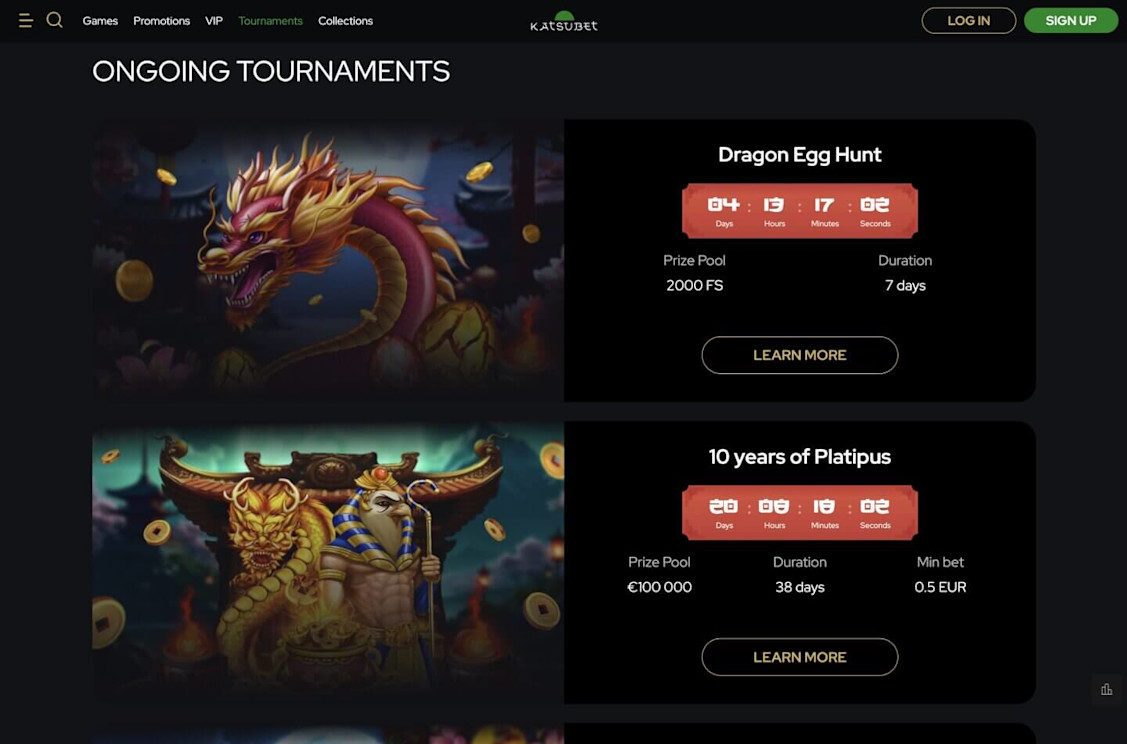Open the hamburger menu icon
Screen dimensions: 1127x744
26,21
